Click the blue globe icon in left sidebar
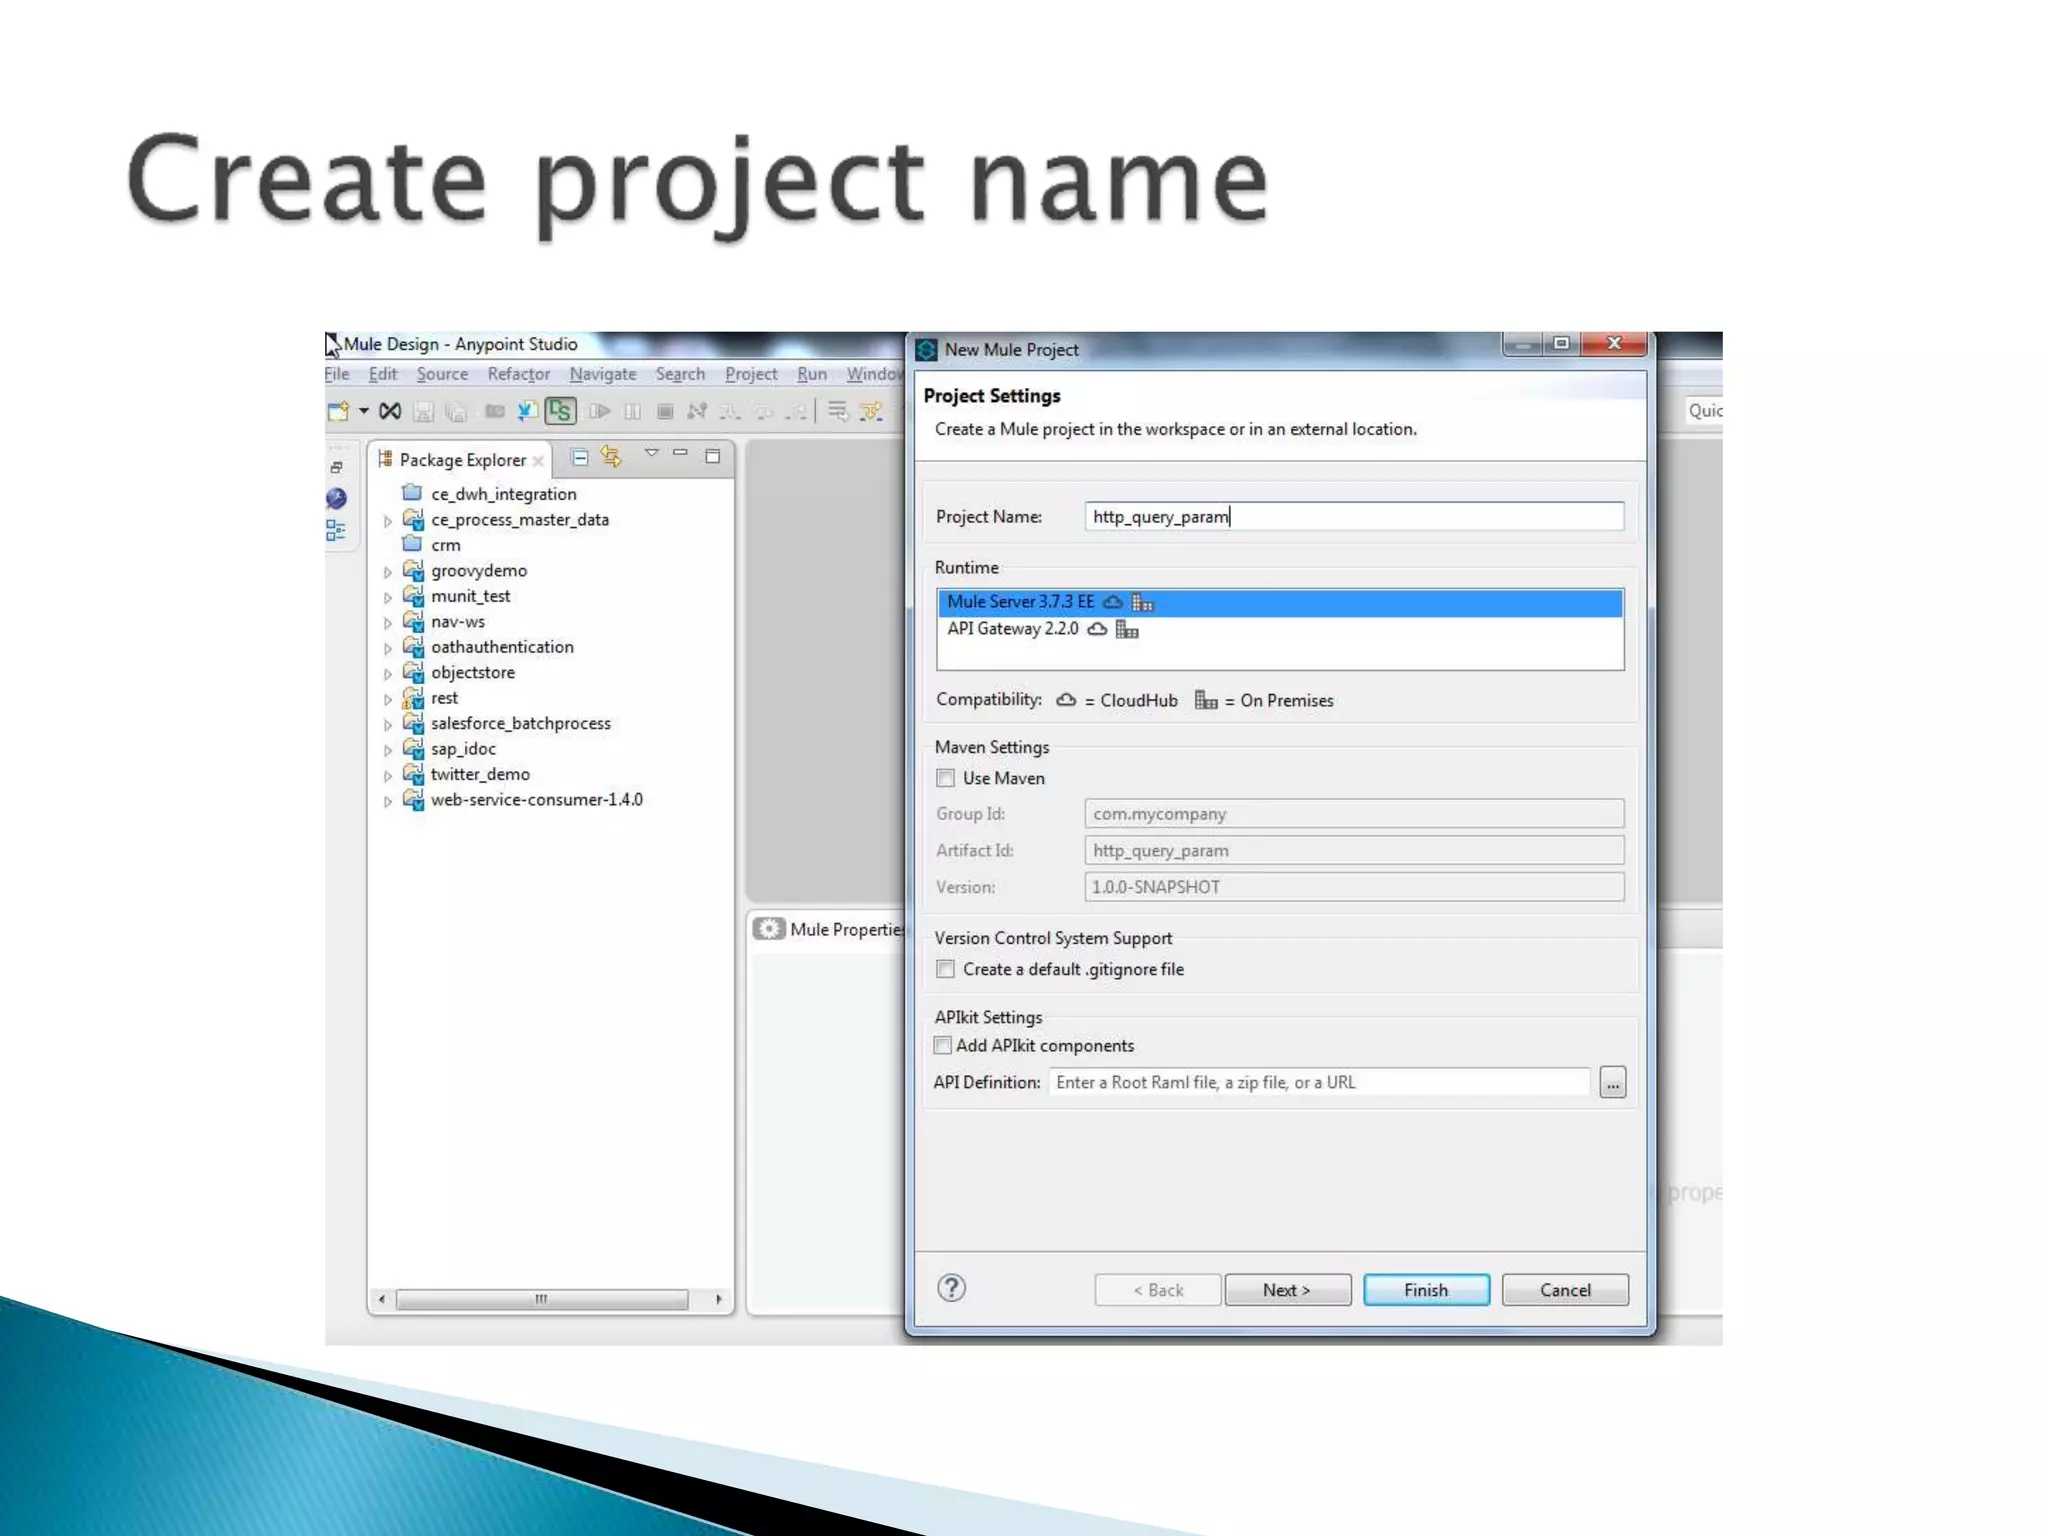This screenshot has height=1536, width=2048. point(337,498)
